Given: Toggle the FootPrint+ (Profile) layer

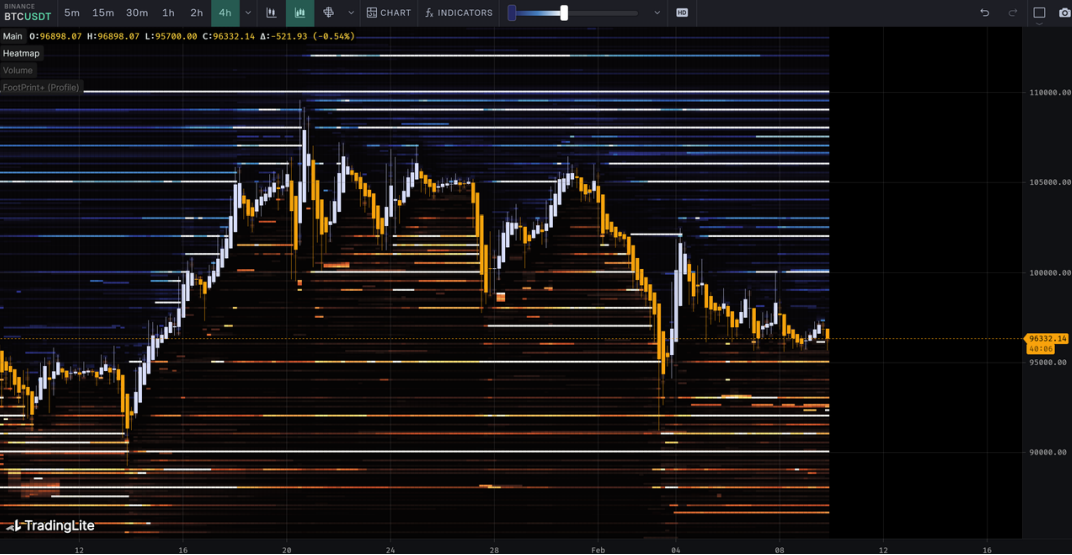Looking at the screenshot, I should point(41,88).
